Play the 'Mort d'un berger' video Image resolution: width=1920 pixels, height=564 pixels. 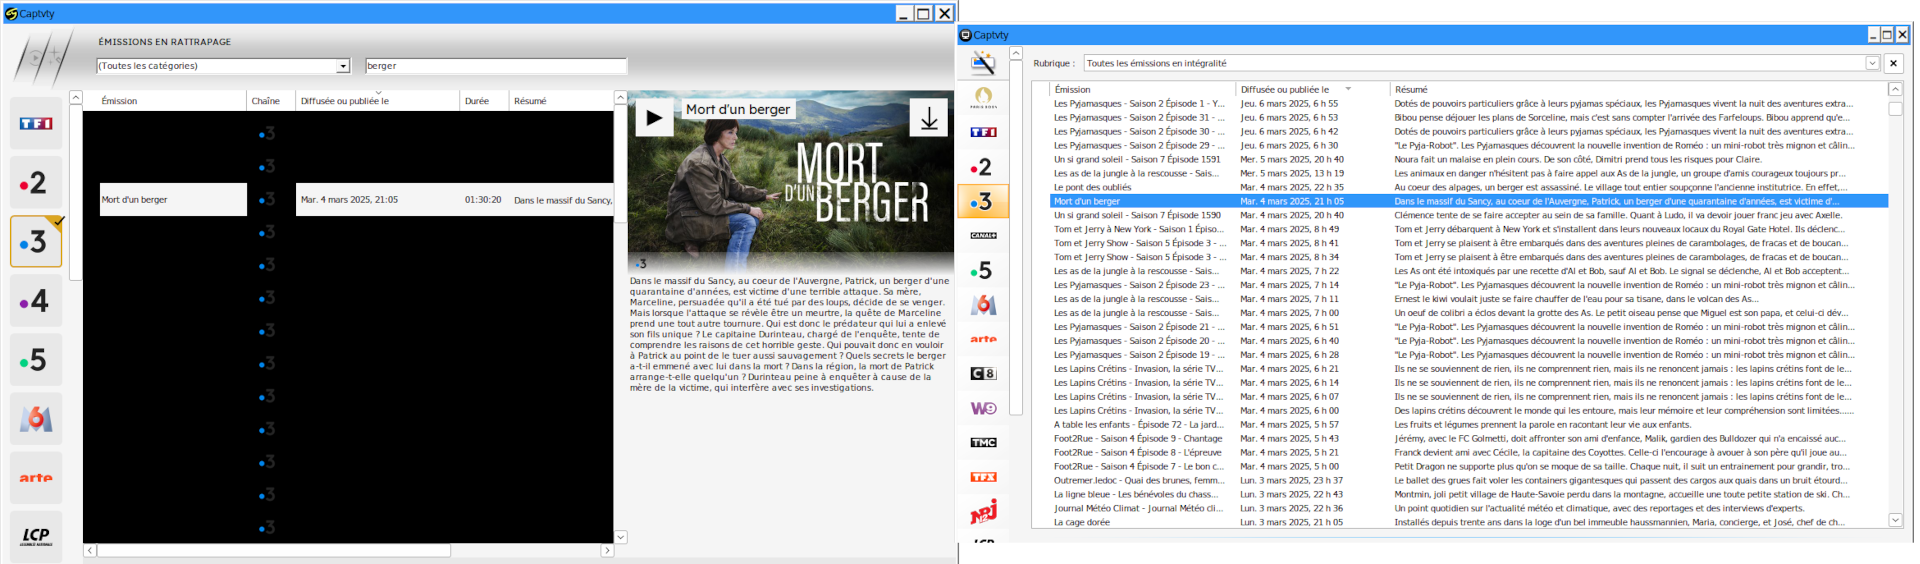654,118
